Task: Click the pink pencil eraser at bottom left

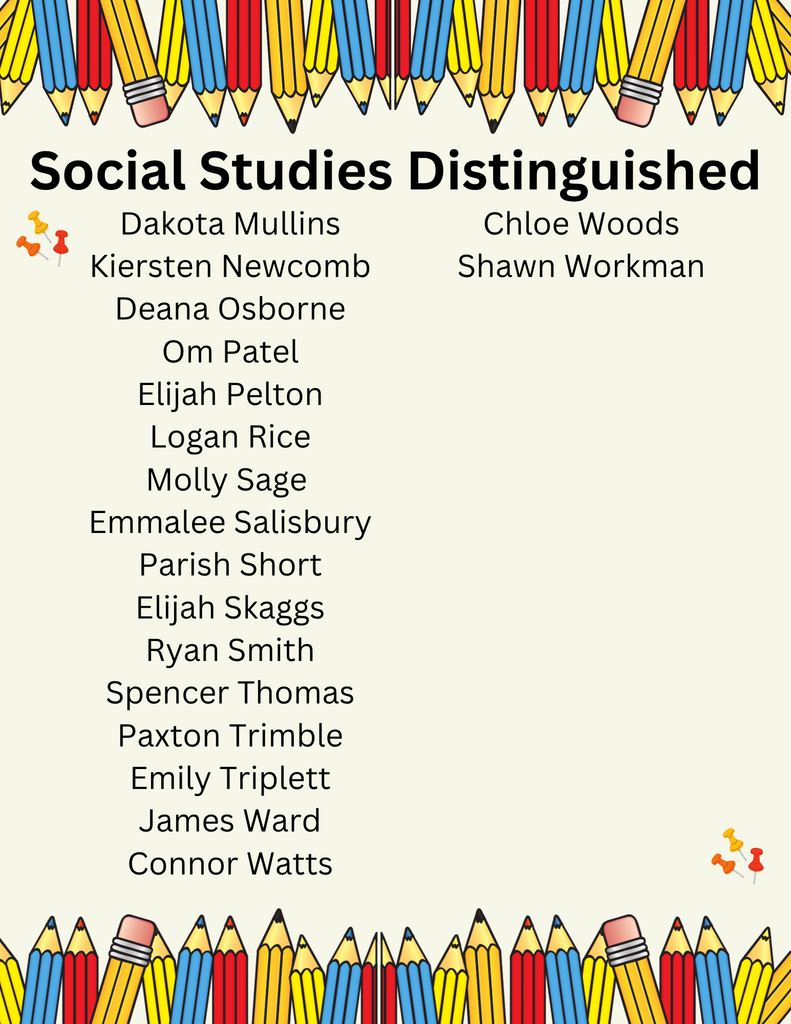Action: click(x=135, y=932)
